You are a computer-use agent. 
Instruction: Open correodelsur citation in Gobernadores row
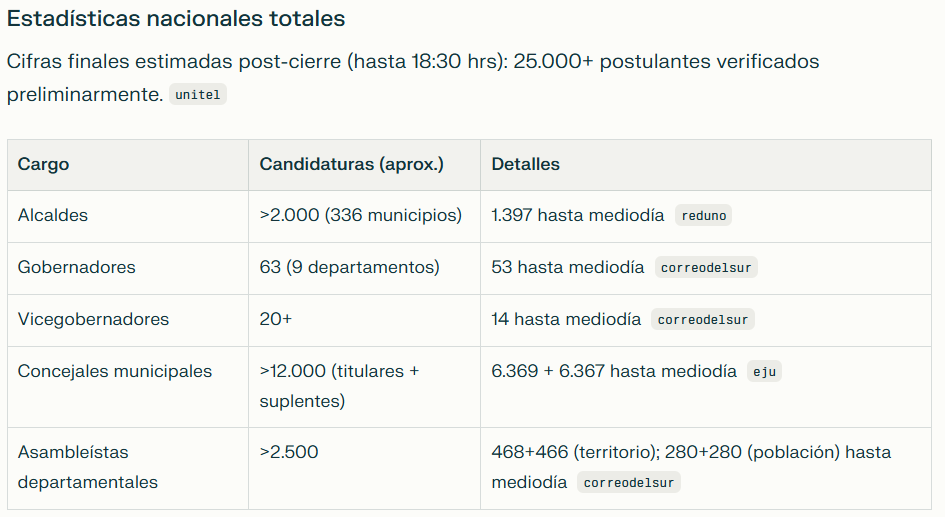(706, 267)
